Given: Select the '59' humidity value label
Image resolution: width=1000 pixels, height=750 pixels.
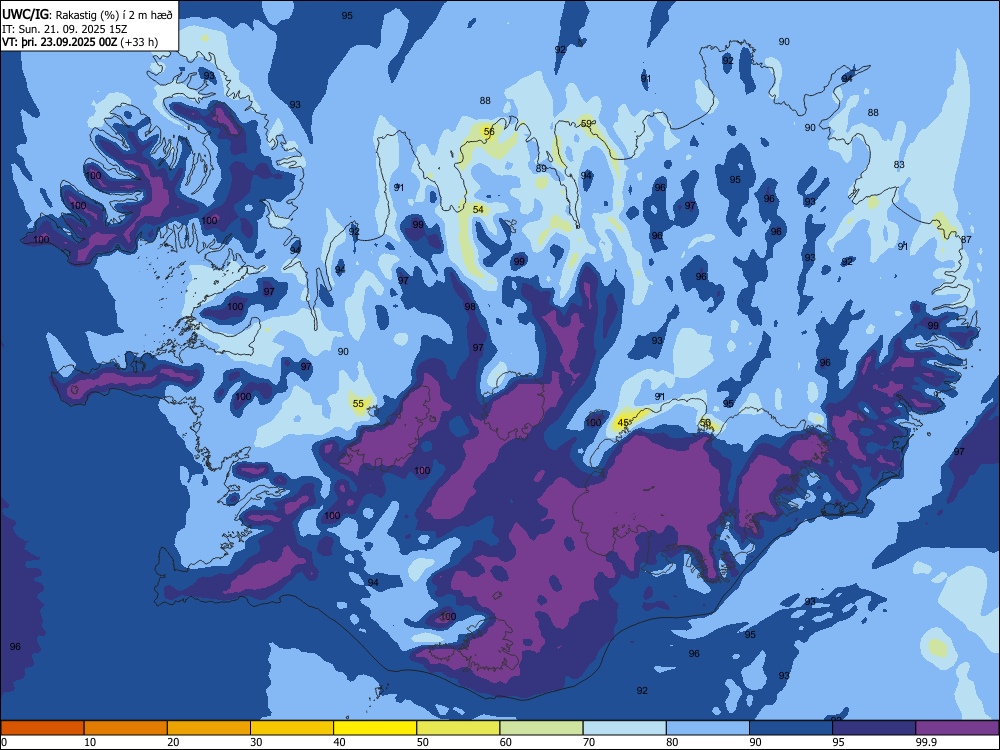Looking at the screenshot, I should coord(586,124).
